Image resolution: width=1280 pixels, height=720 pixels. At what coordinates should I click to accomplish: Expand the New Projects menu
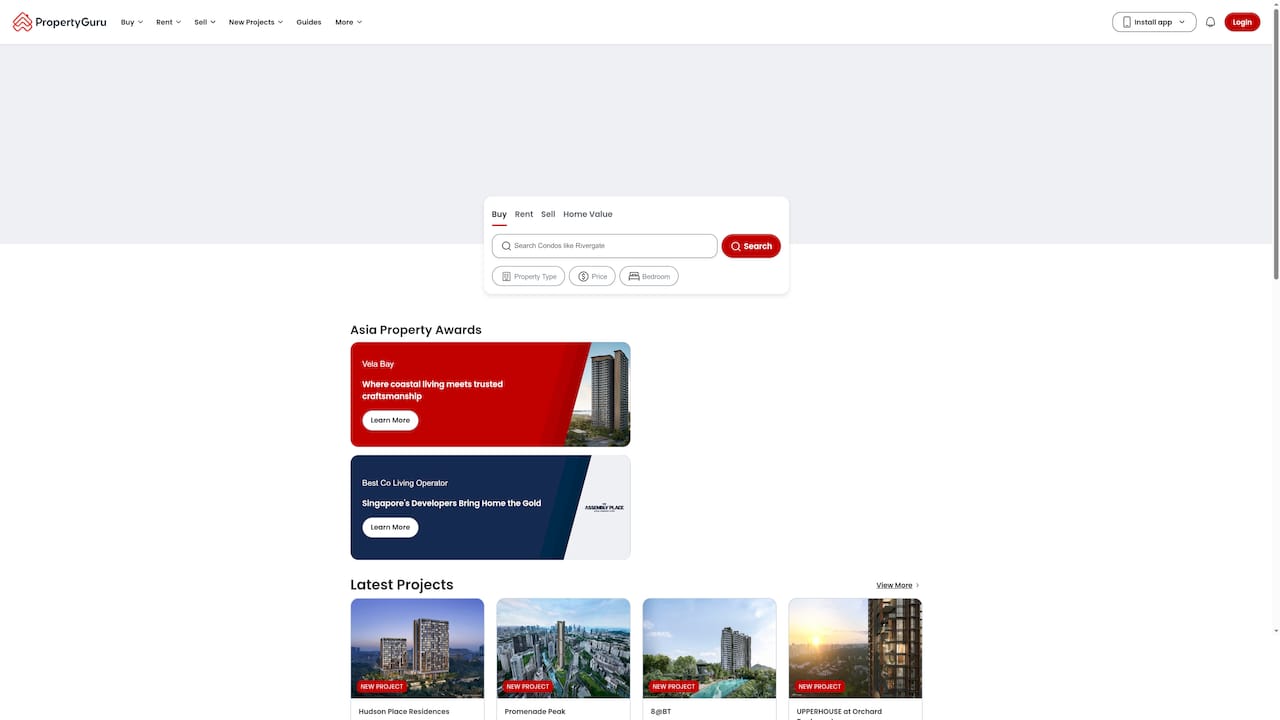(255, 22)
